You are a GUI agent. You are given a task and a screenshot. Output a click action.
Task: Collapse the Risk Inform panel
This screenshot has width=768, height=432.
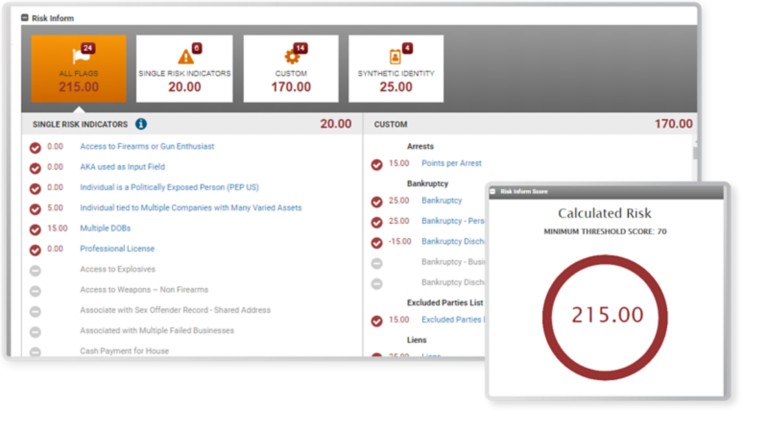[x=24, y=18]
